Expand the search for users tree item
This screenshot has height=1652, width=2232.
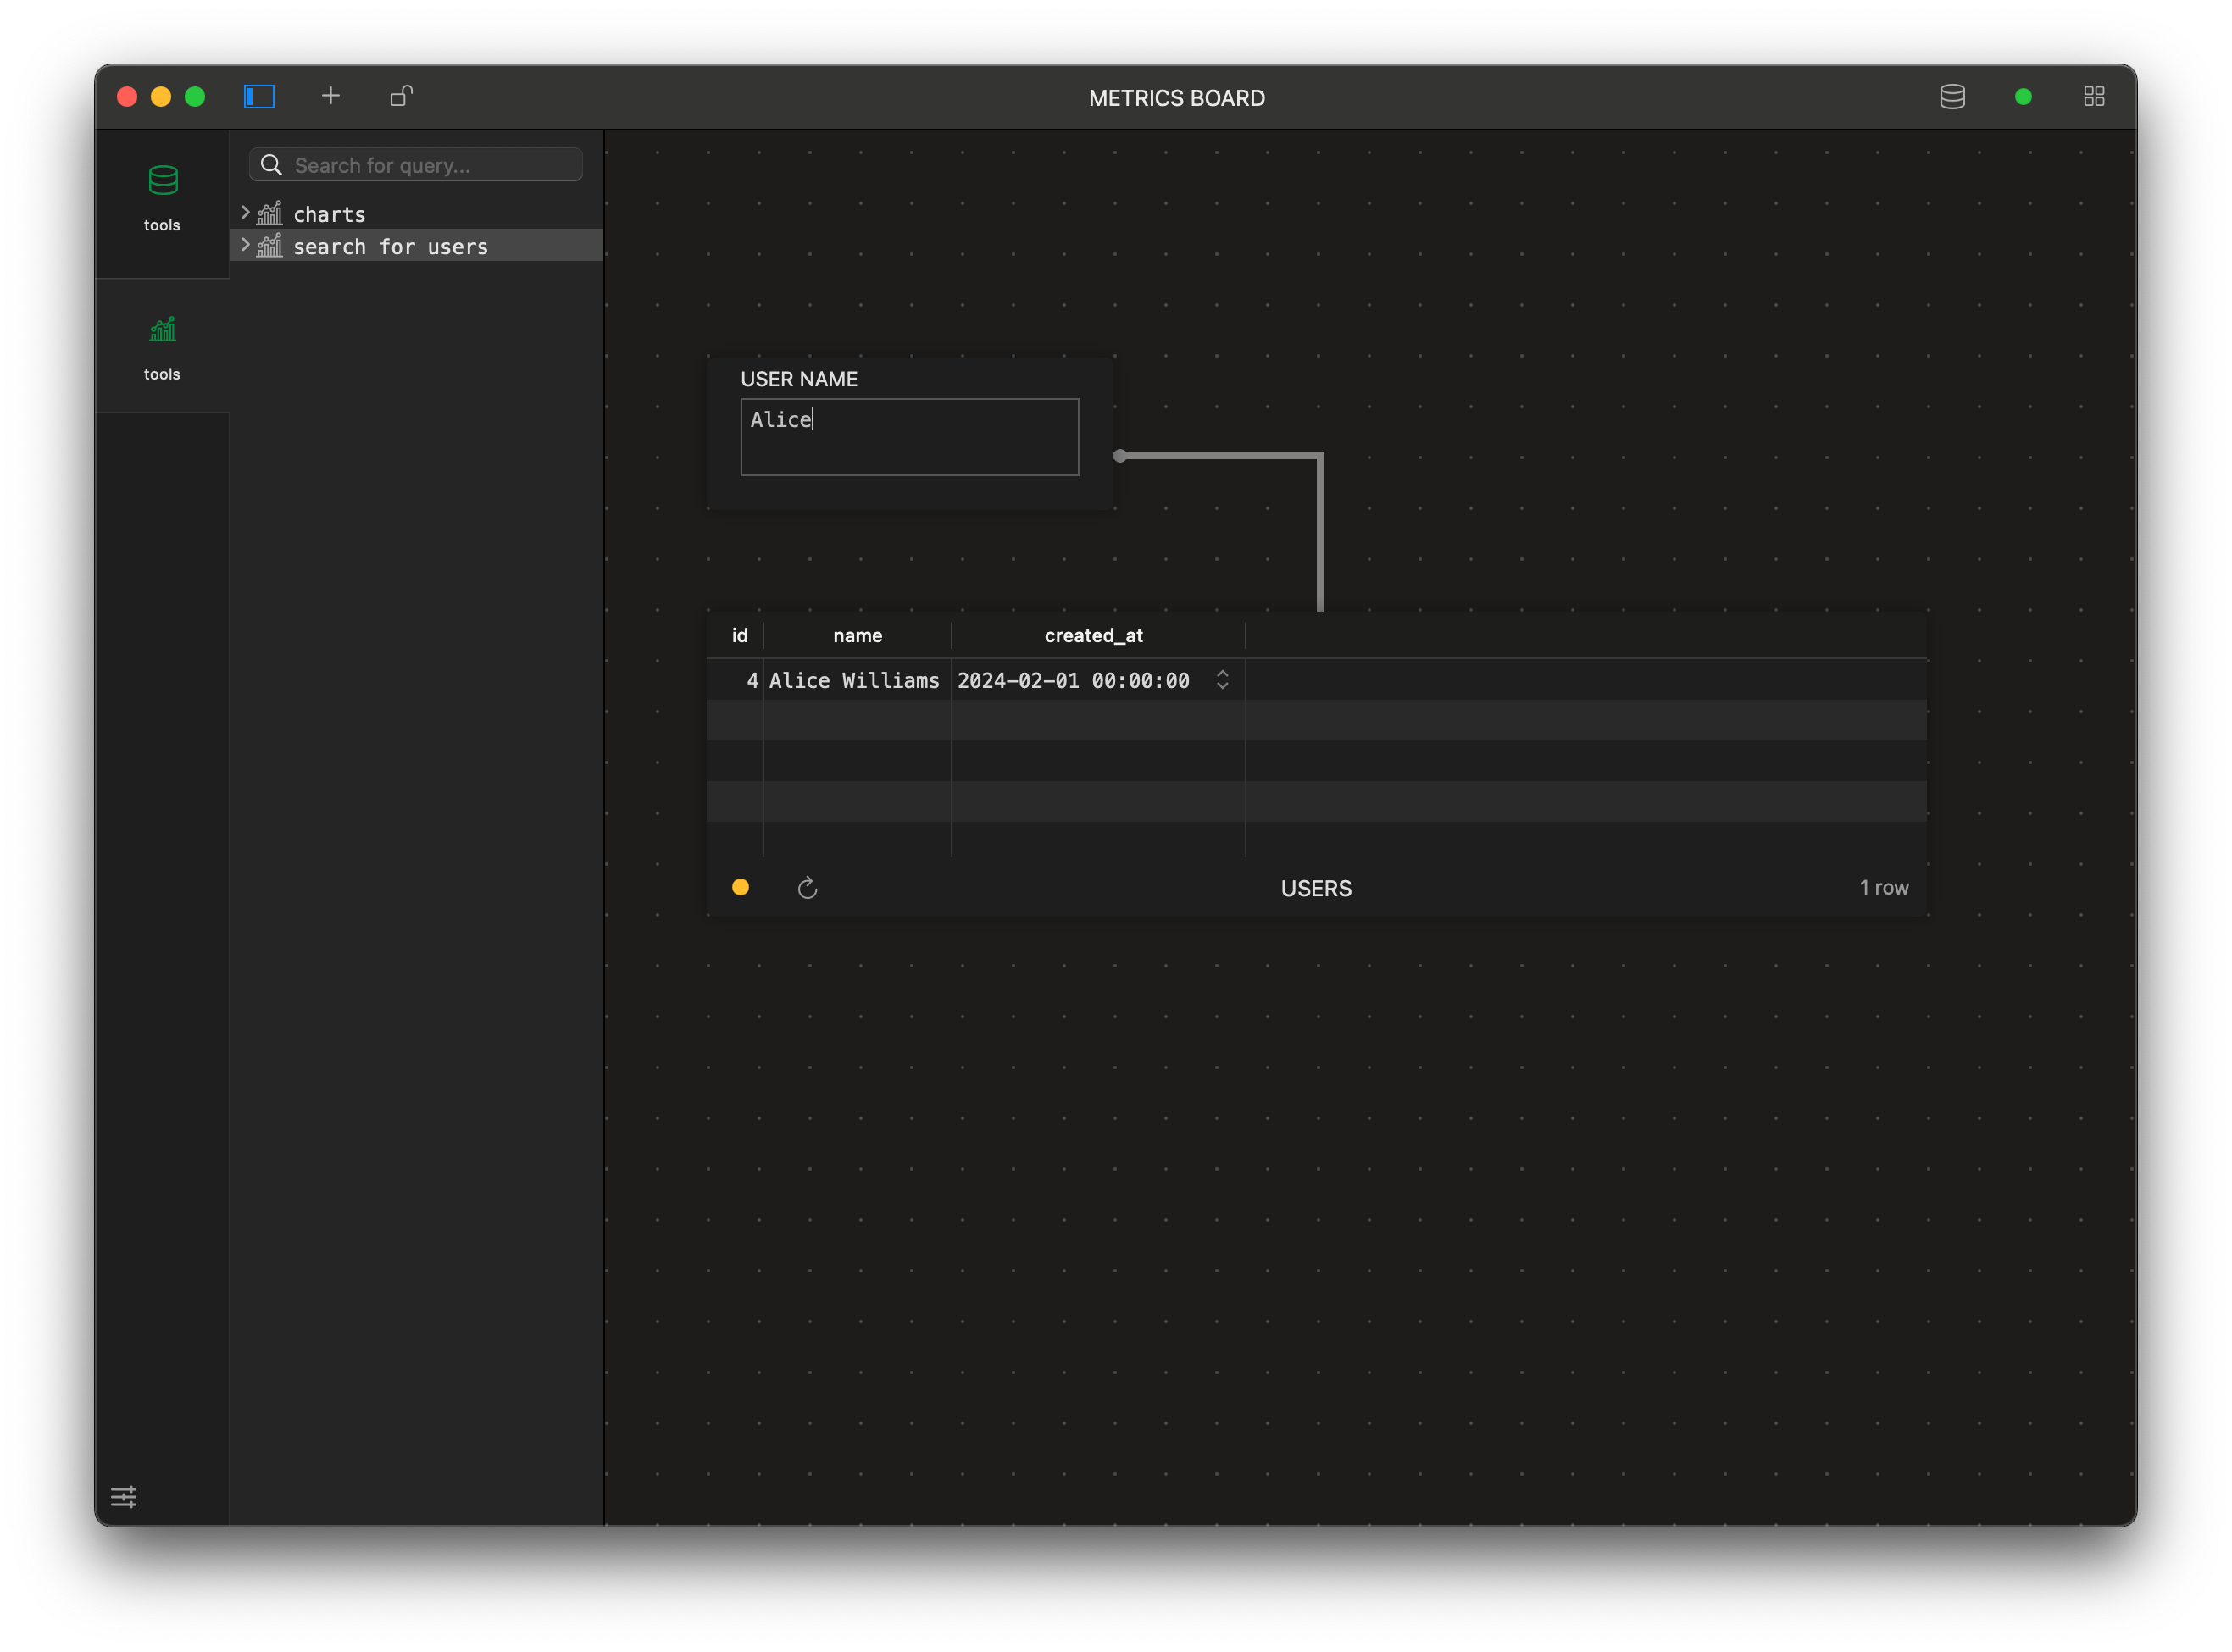click(245, 244)
